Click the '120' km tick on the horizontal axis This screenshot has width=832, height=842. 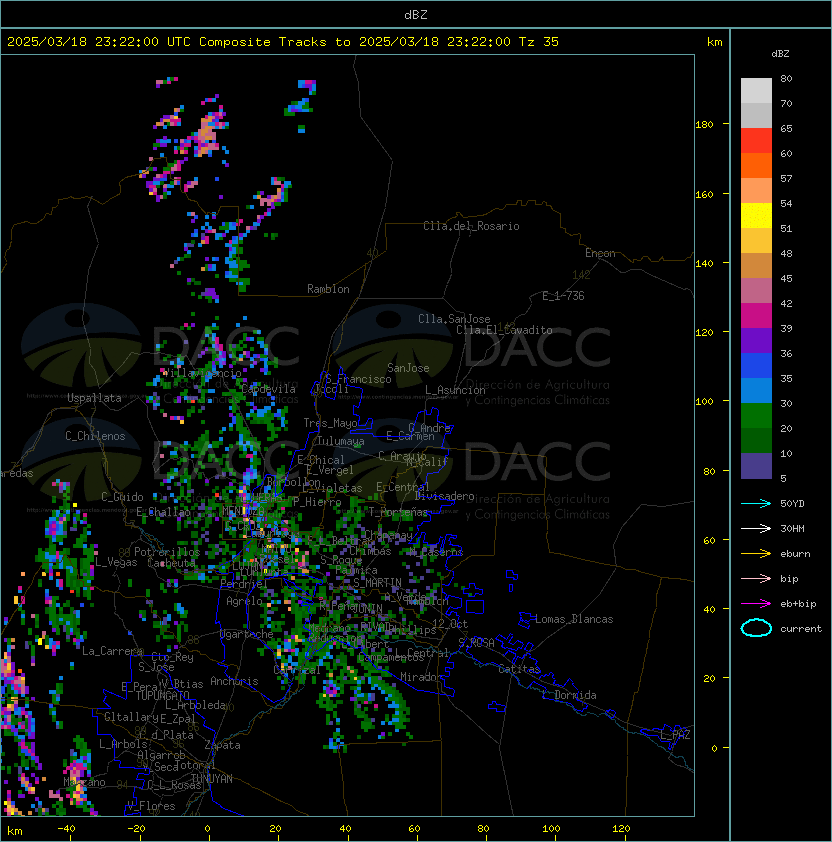(x=620, y=829)
